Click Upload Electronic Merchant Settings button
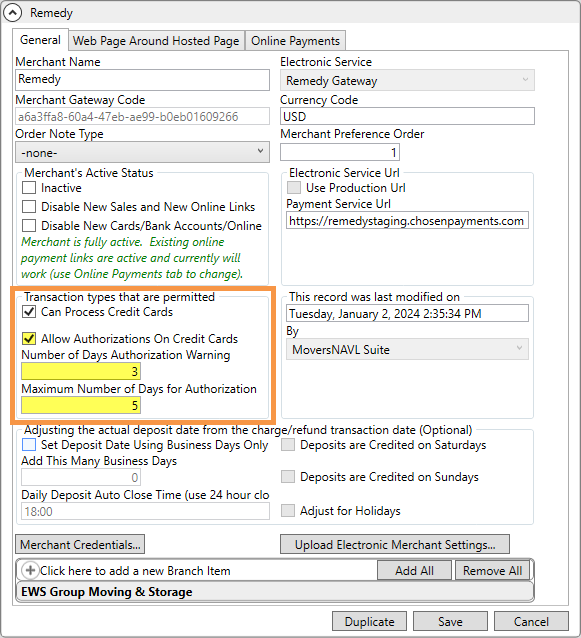The height and width of the screenshot is (638, 581). point(395,544)
